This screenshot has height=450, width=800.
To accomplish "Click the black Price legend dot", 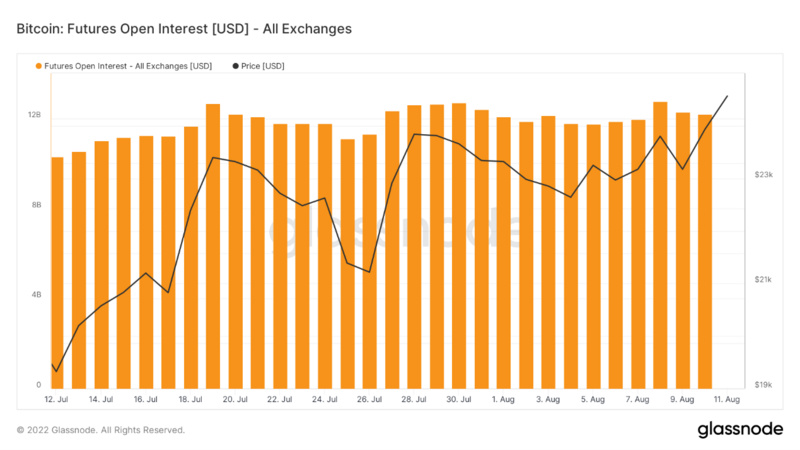I will 235,66.
